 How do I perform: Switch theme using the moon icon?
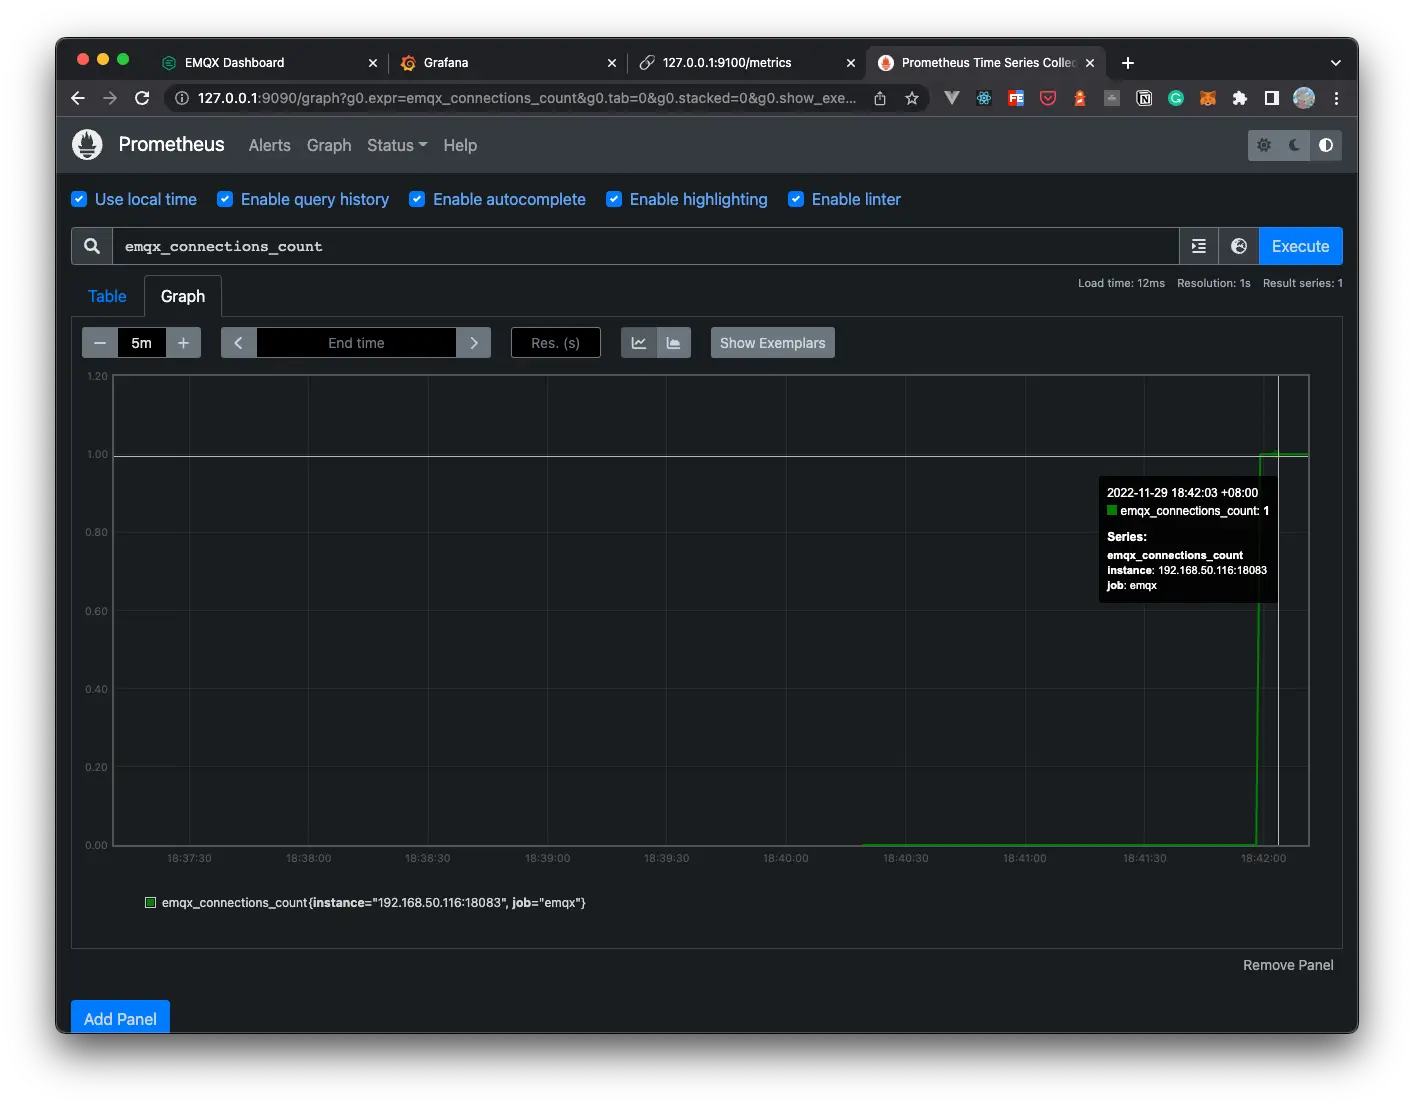1294,145
